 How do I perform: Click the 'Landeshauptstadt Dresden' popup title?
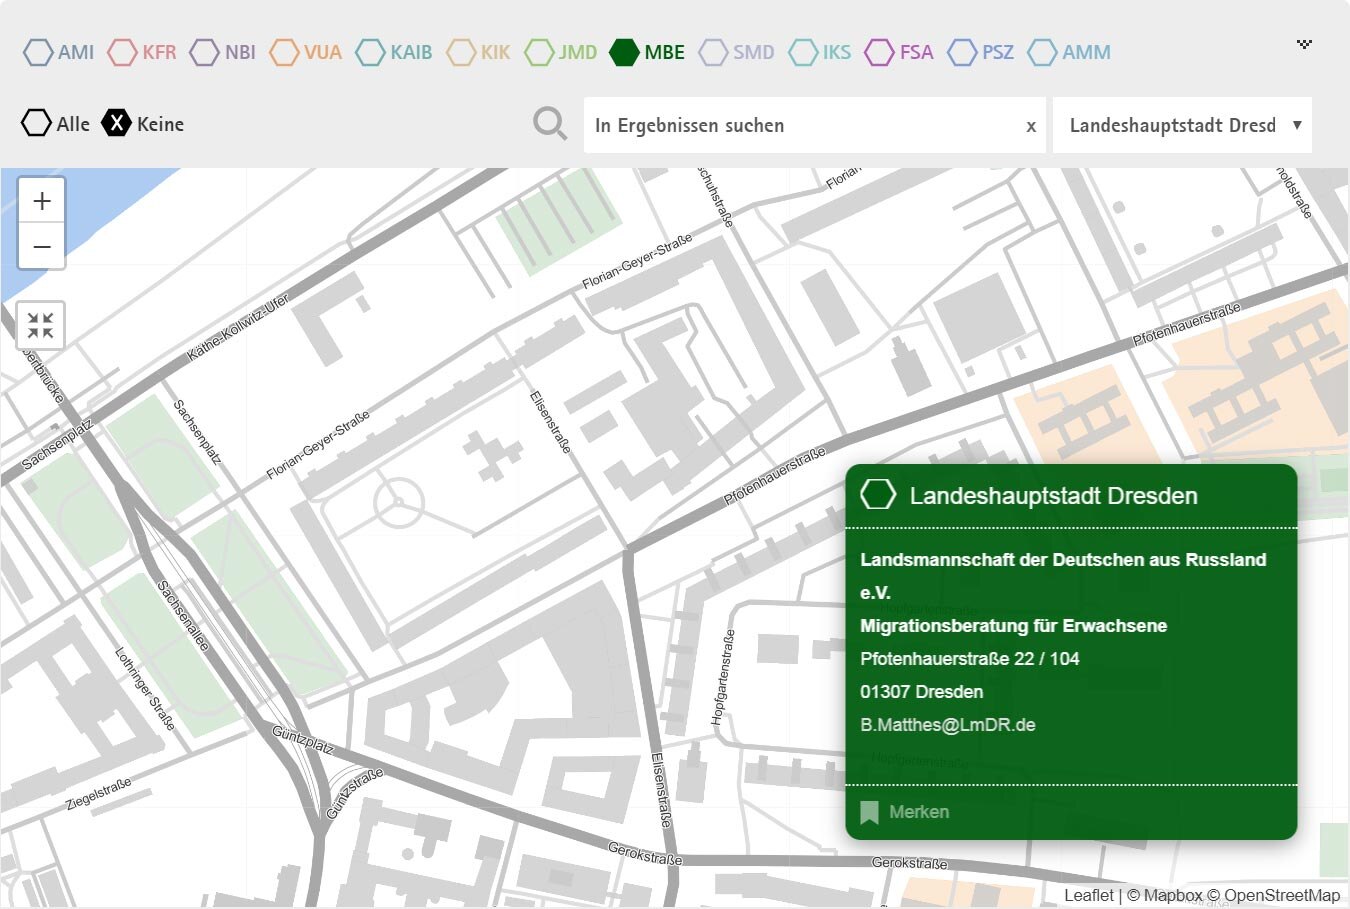(x=1053, y=495)
